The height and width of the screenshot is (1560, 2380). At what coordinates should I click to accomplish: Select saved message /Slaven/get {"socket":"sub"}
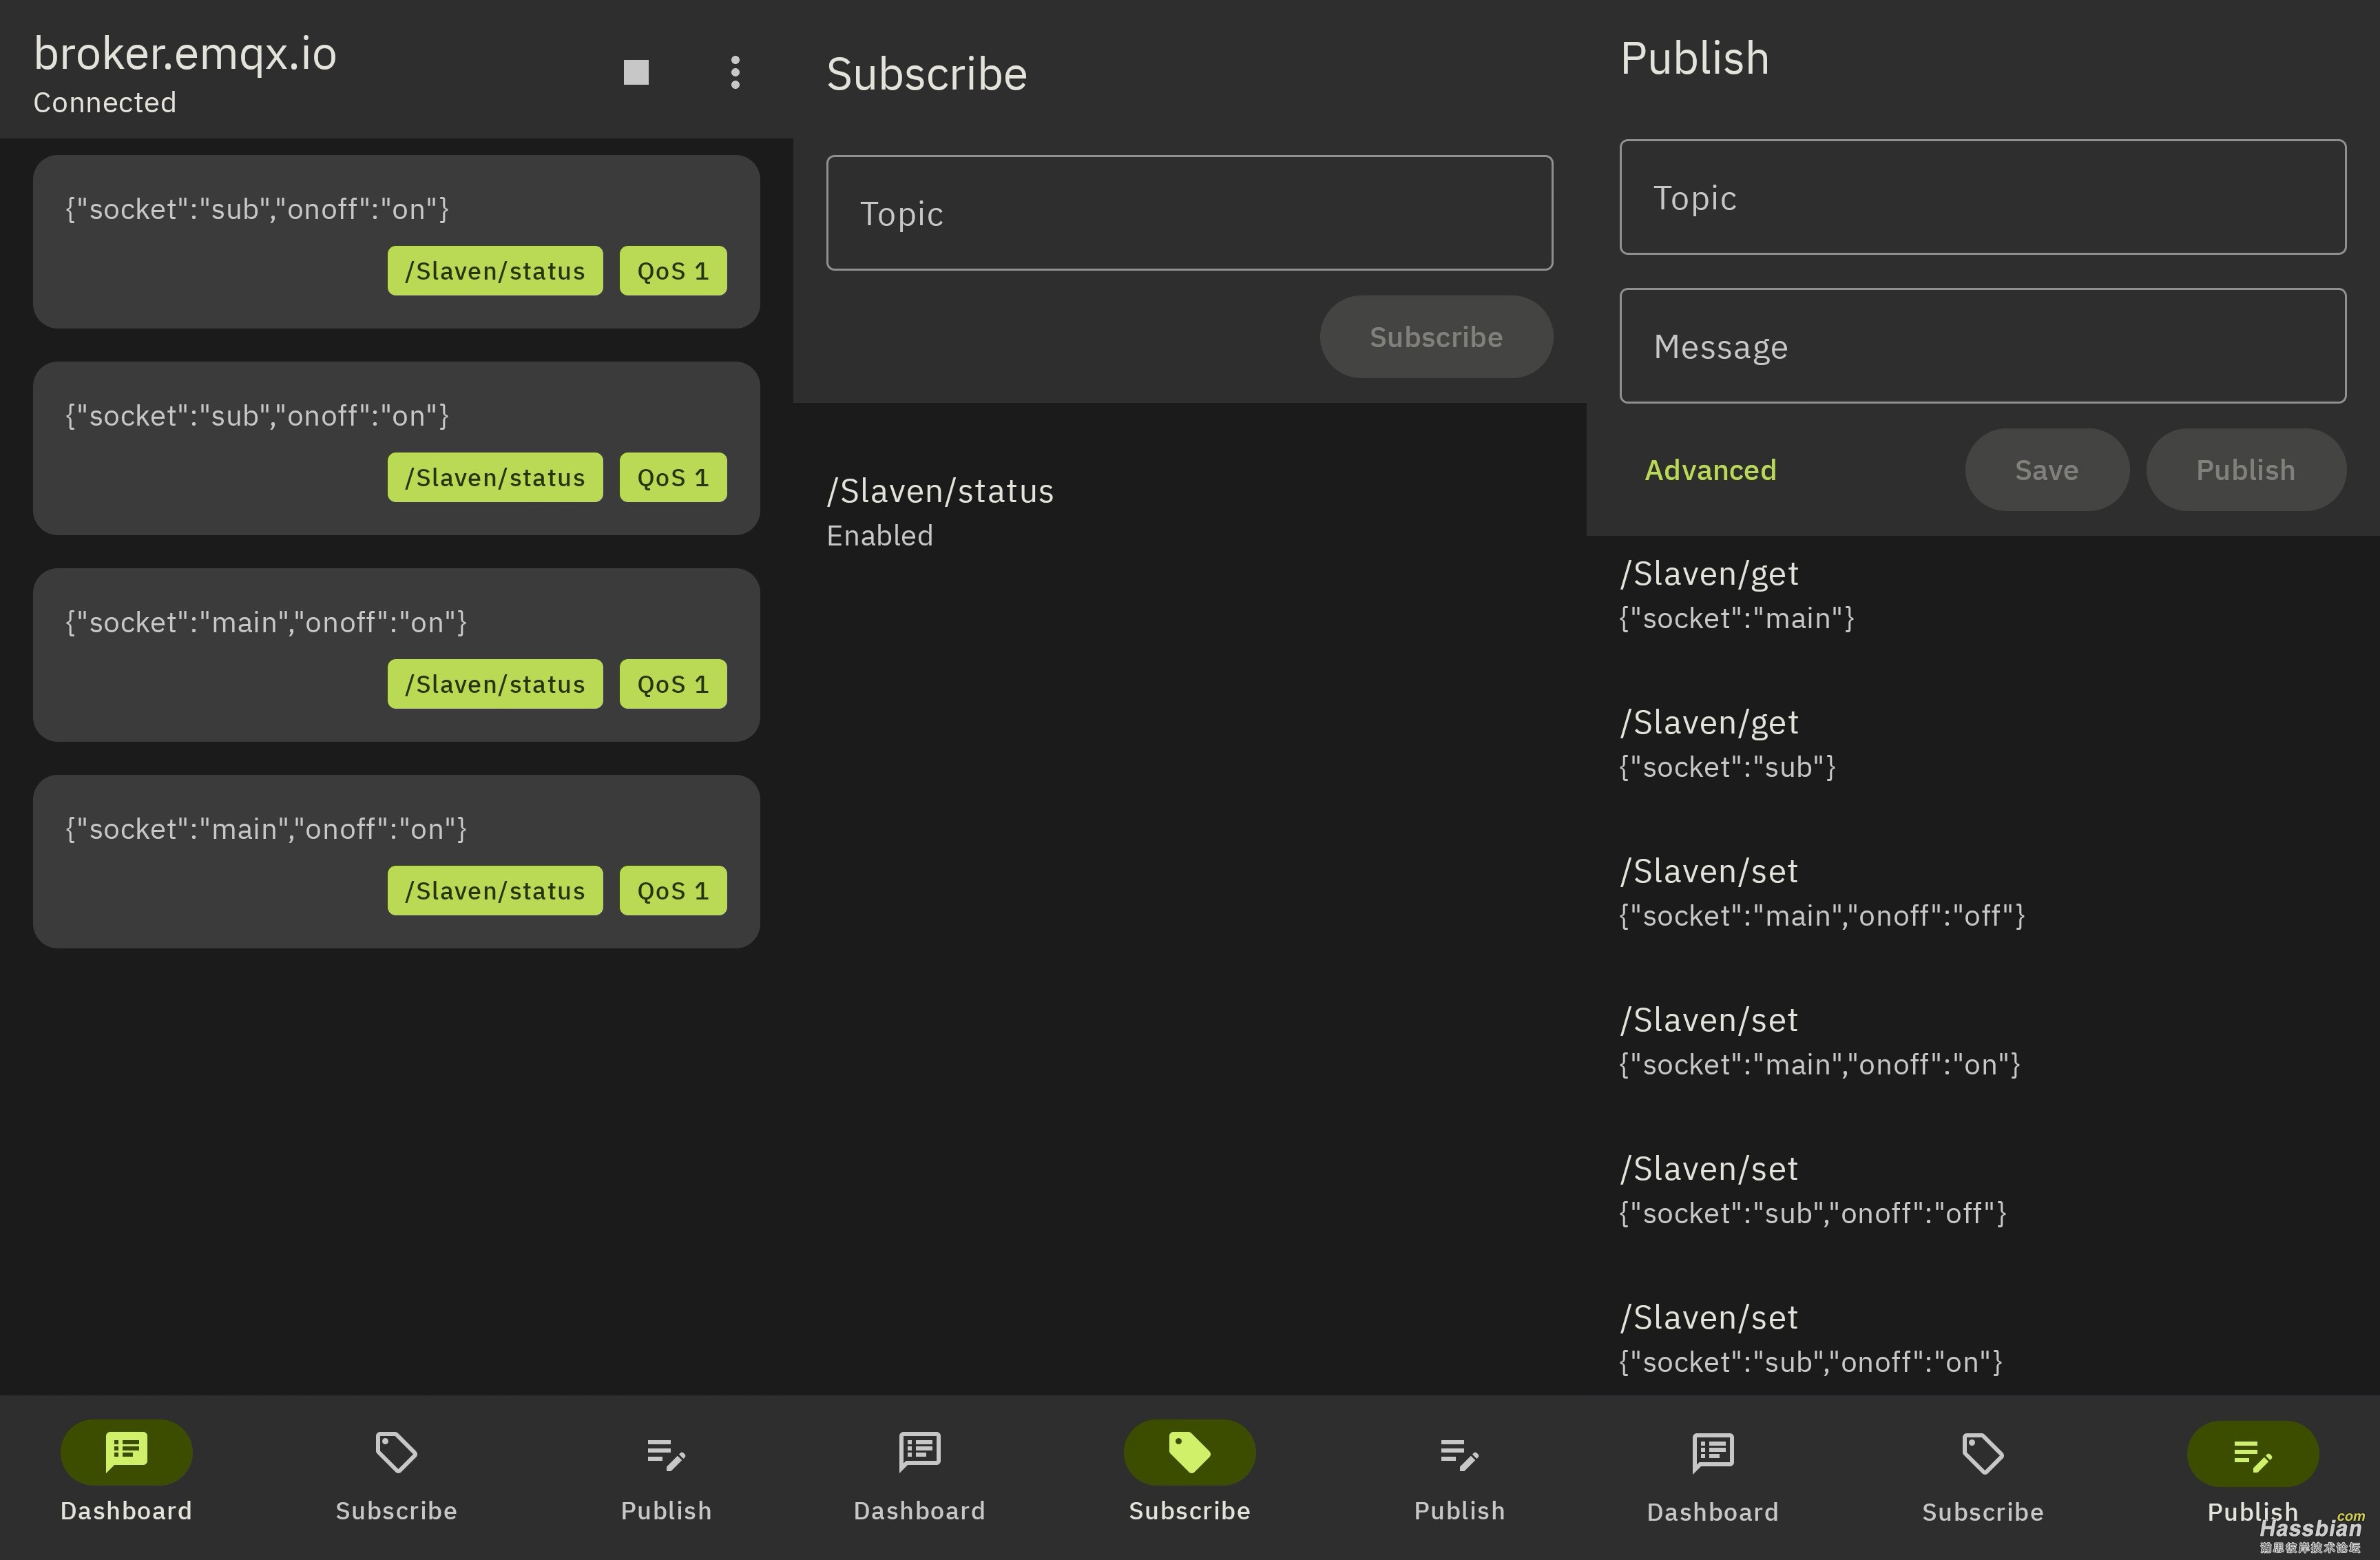(x=1982, y=744)
